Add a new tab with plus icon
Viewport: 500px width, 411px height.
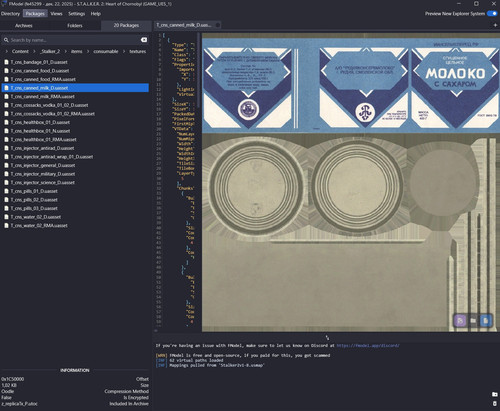point(495,25)
